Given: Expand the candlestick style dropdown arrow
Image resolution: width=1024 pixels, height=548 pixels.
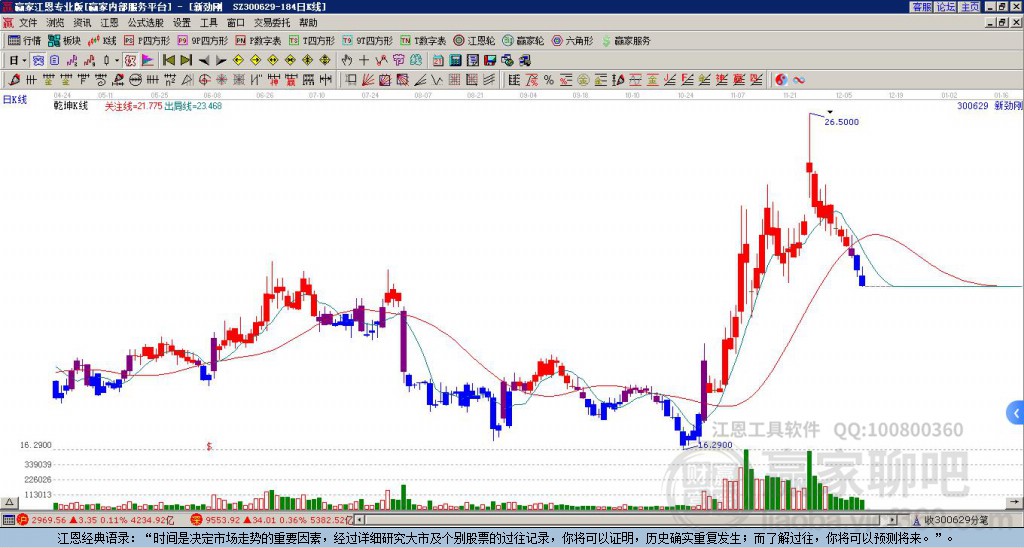Looking at the screenshot, I should click(x=117, y=60).
